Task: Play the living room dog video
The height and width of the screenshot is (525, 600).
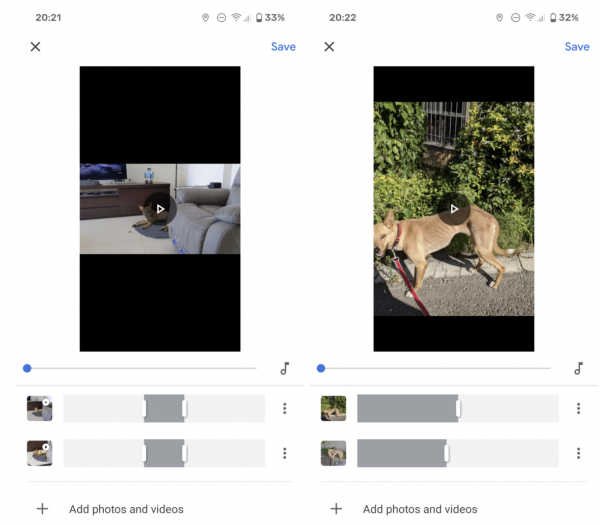Action: (x=160, y=209)
